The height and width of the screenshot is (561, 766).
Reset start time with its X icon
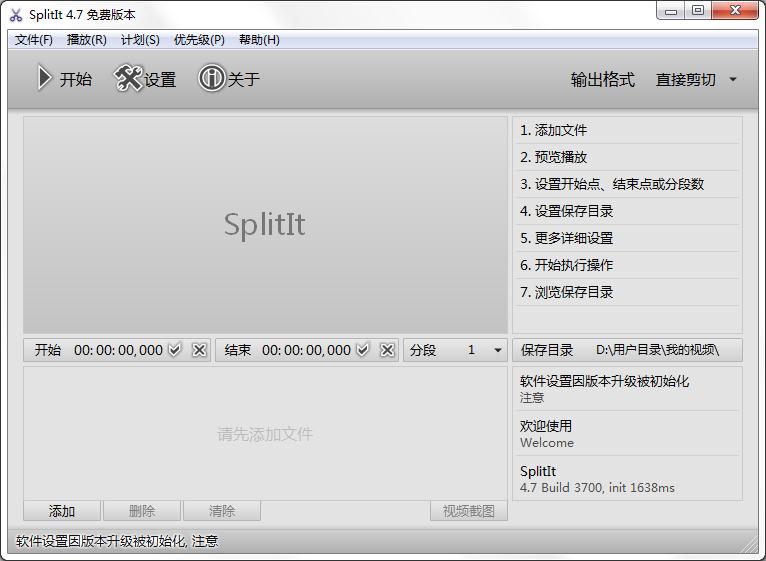click(x=199, y=350)
